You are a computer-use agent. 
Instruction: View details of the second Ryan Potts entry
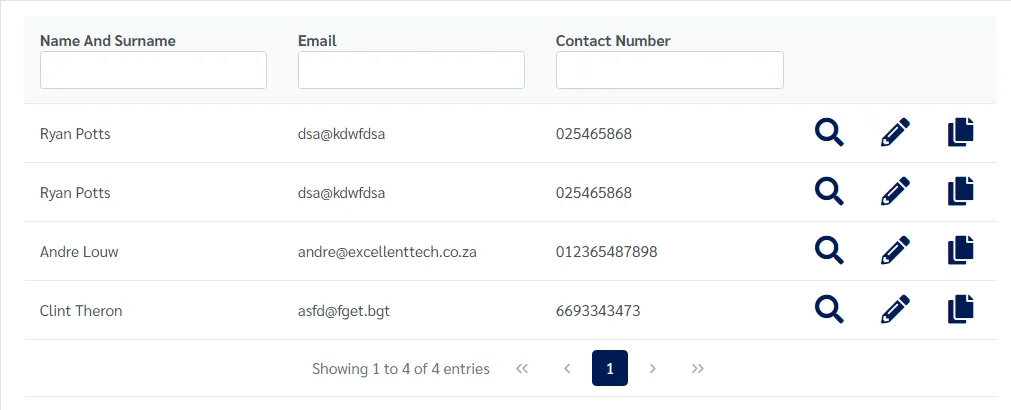click(829, 192)
